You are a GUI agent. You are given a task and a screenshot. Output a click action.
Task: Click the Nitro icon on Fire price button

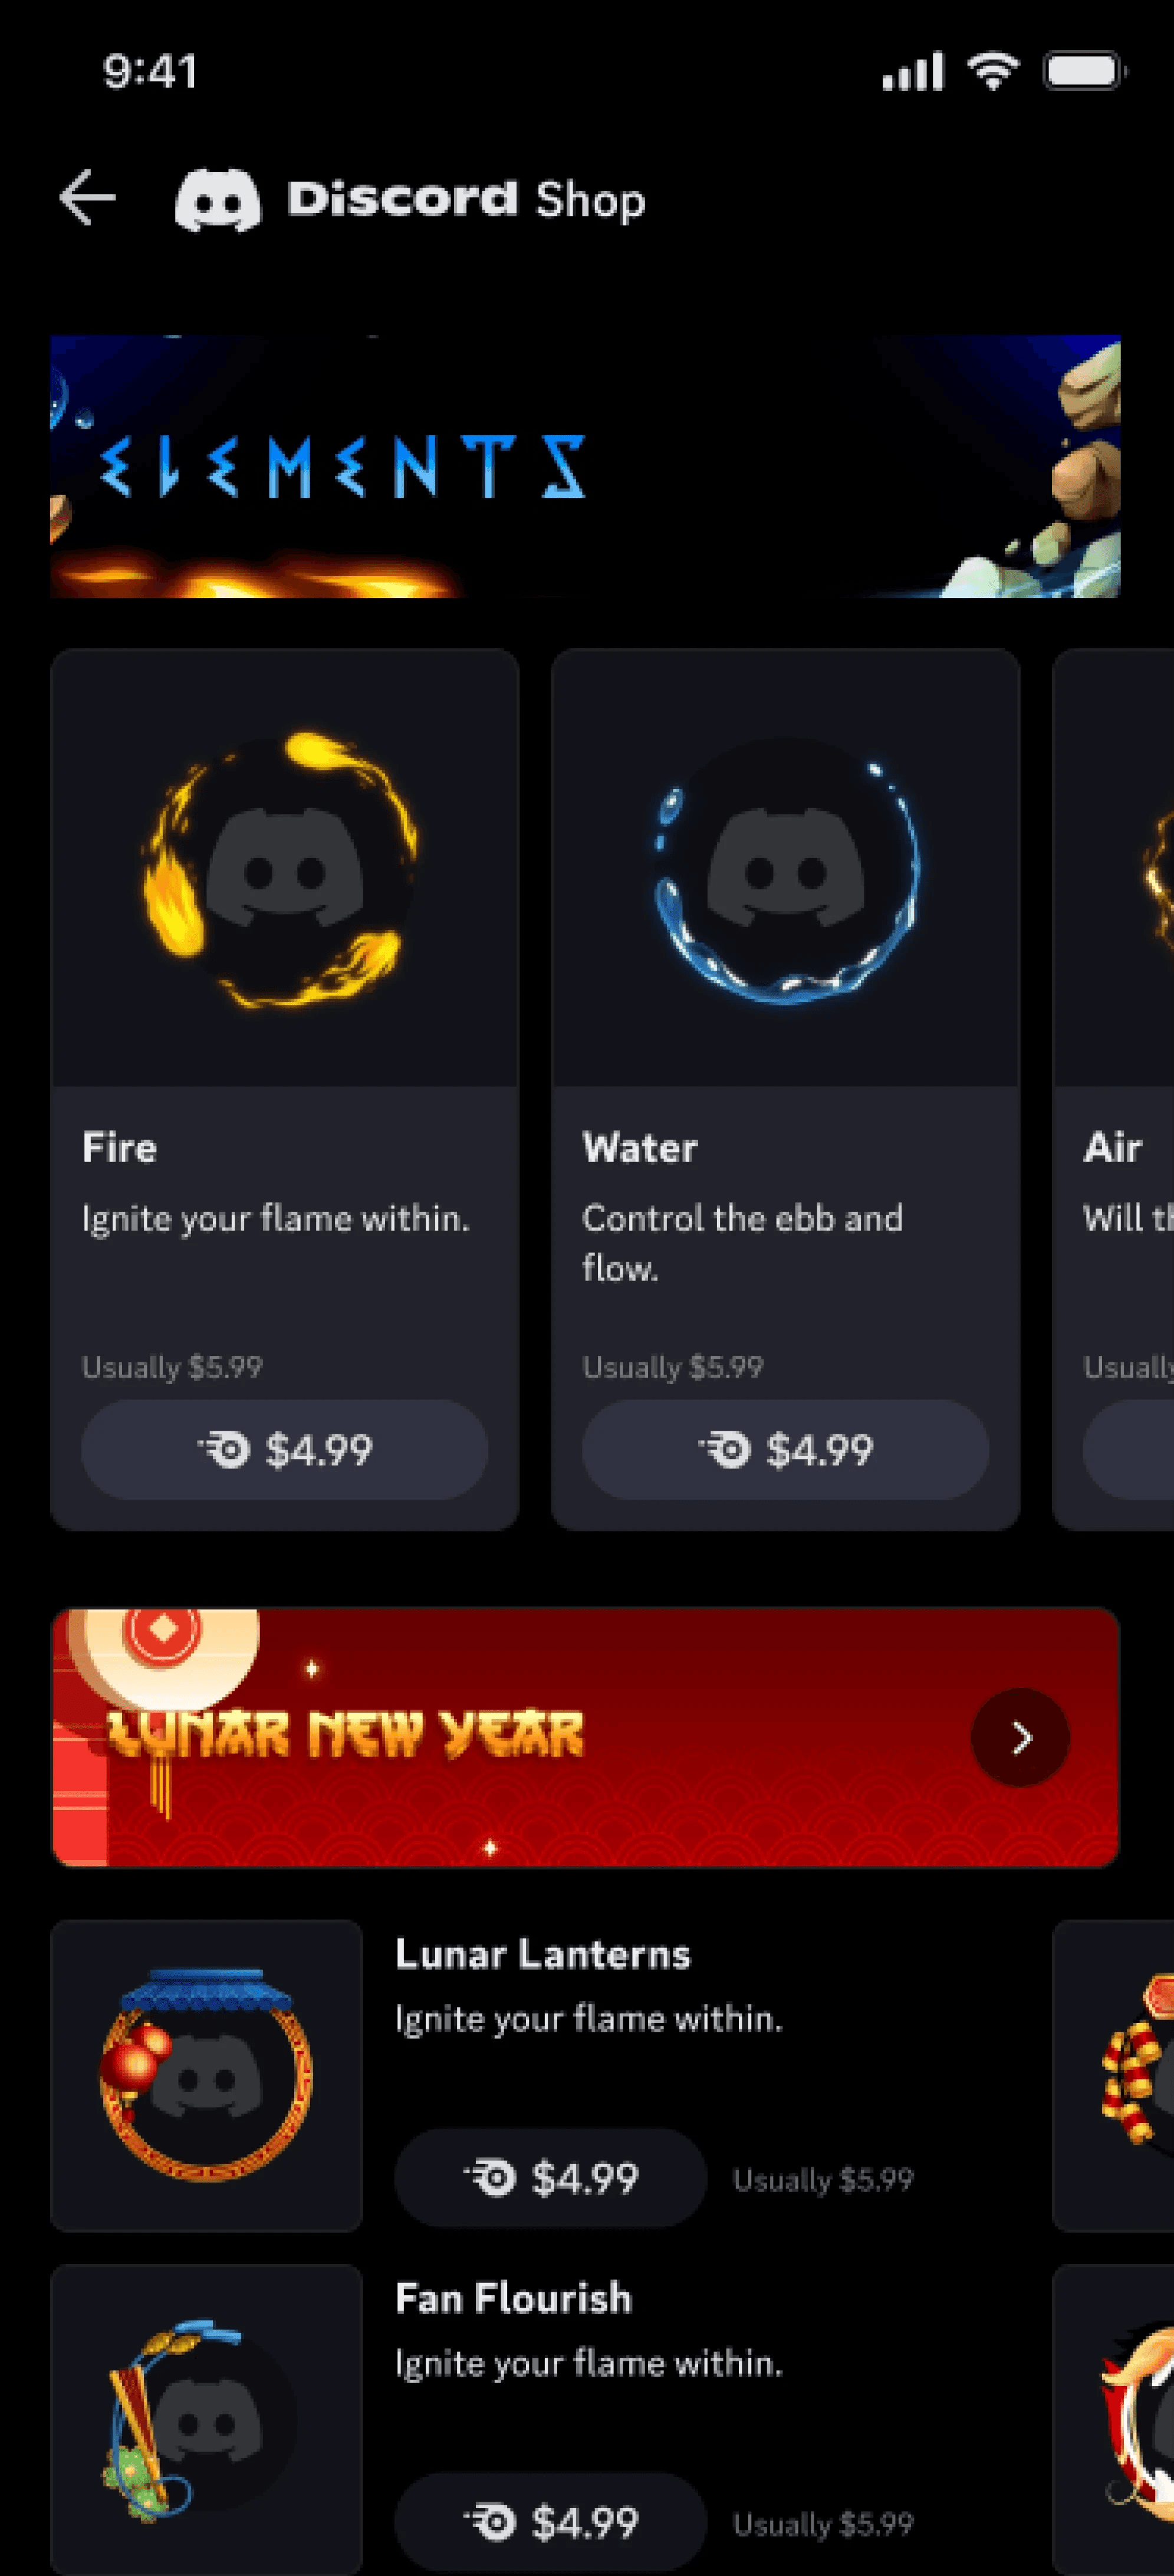pos(223,1449)
